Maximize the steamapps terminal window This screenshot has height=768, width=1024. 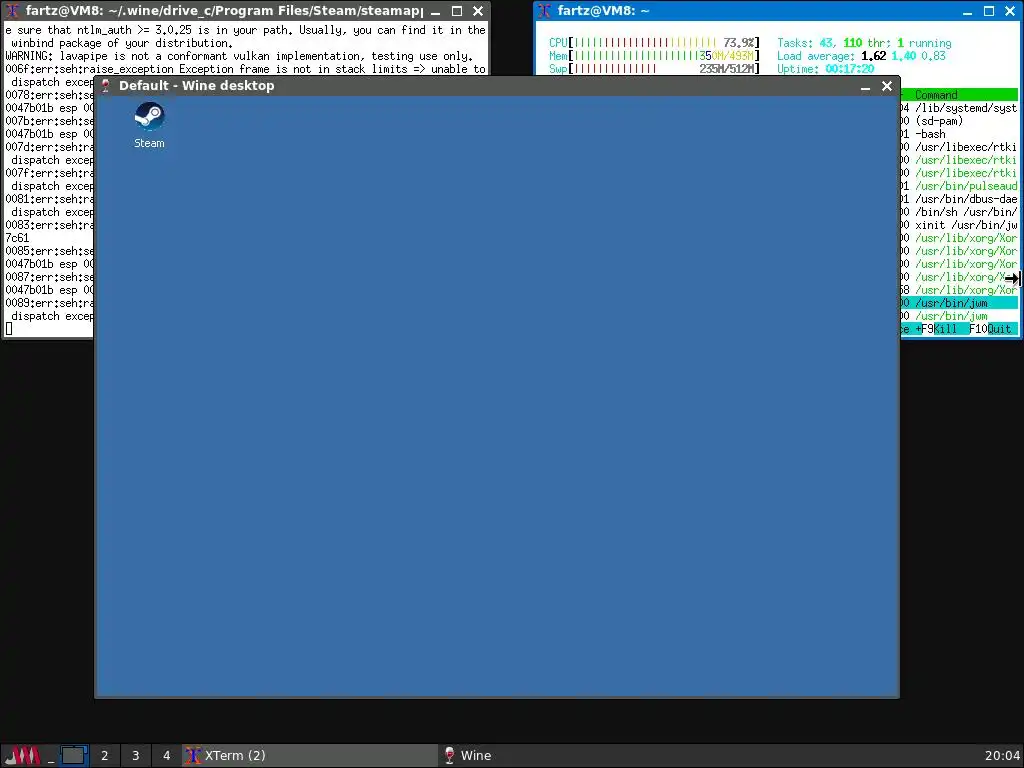coord(457,11)
